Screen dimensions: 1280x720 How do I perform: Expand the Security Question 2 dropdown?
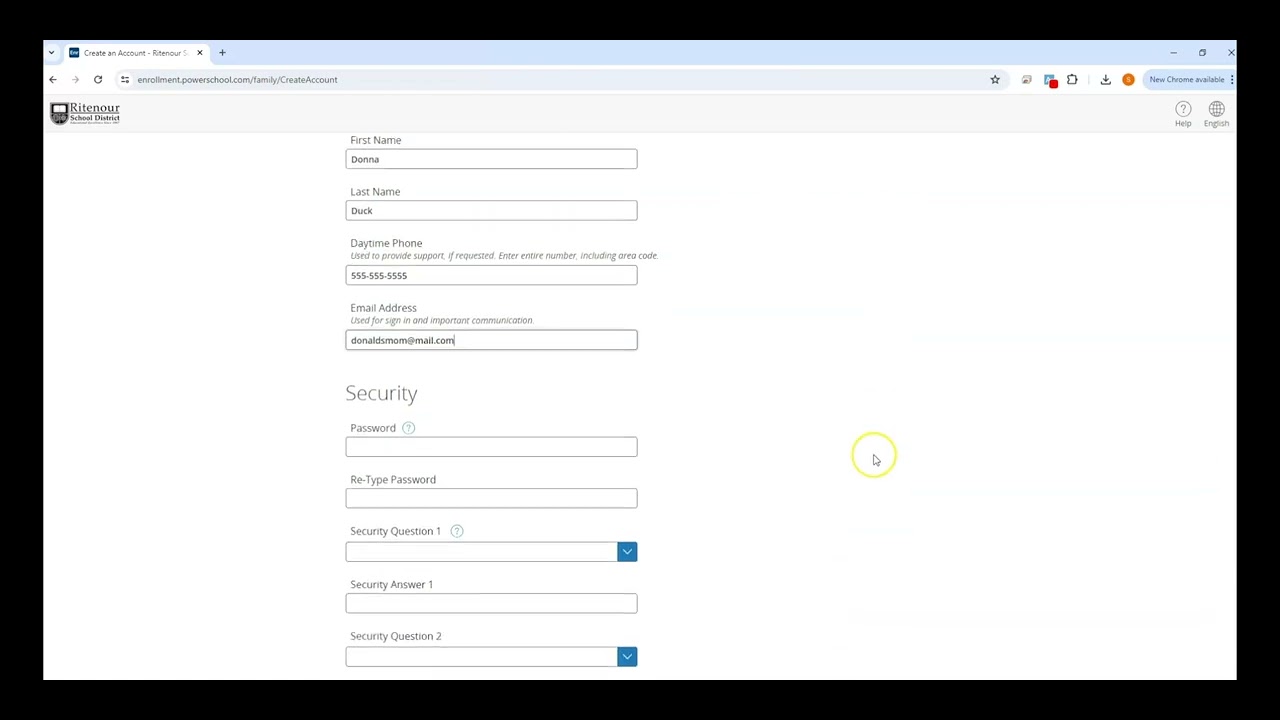(x=627, y=656)
